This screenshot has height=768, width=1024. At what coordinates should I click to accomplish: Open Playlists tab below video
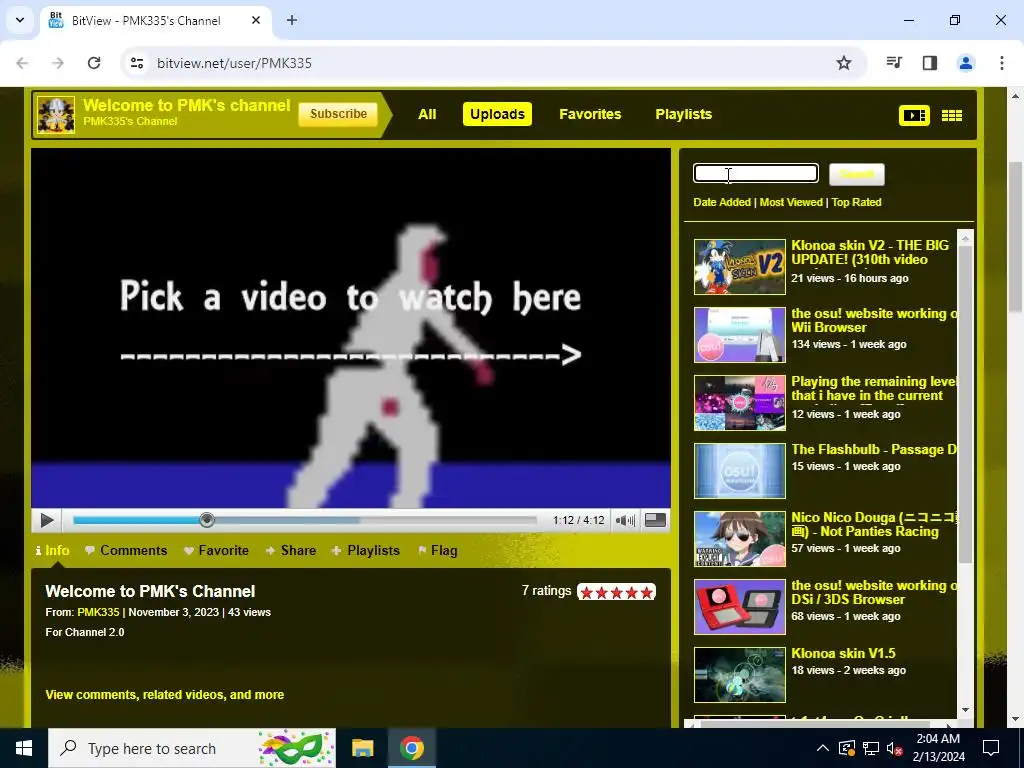pyautogui.click(x=366, y=551)
